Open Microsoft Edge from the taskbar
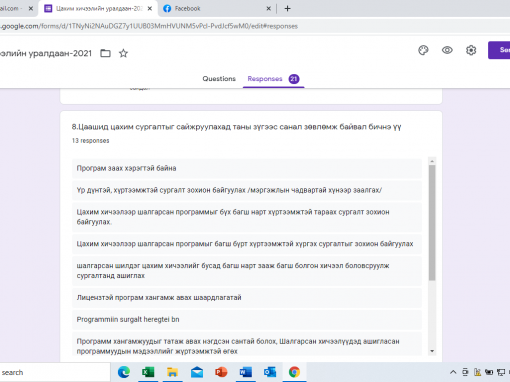The image size is (510, 382). 124,372
